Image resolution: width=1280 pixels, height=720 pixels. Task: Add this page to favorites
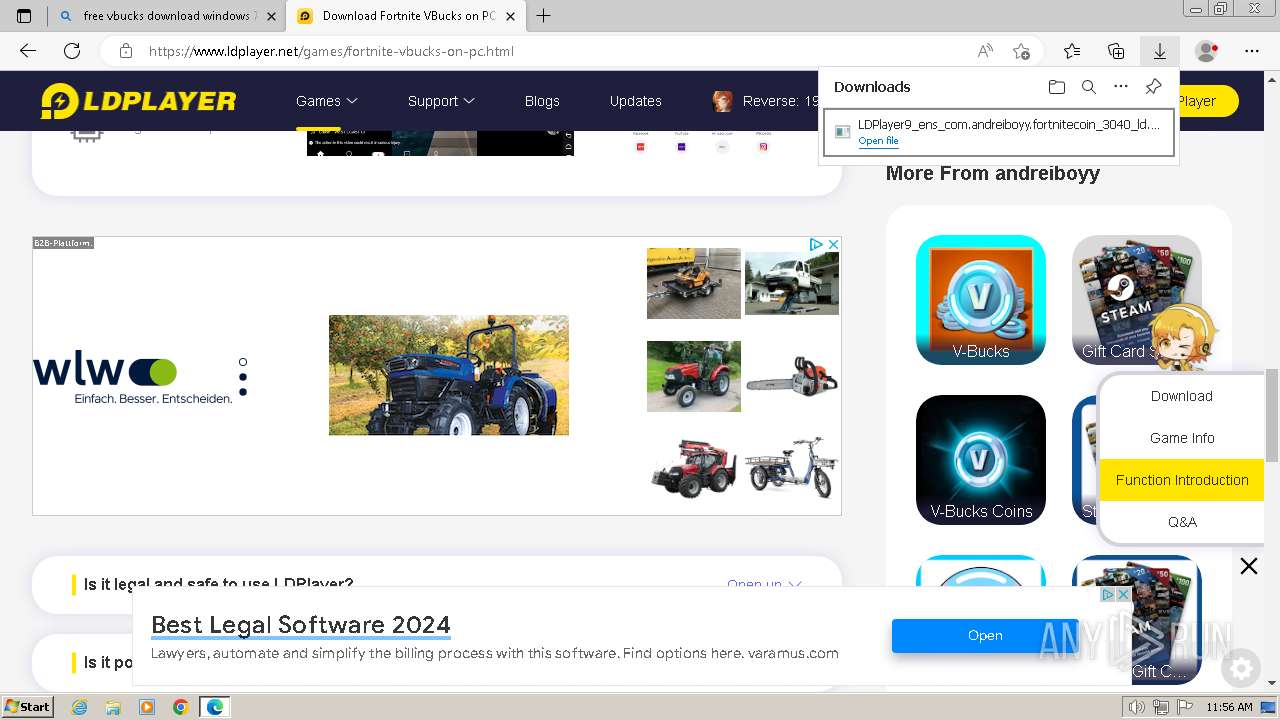click(x=1021, y=51)
